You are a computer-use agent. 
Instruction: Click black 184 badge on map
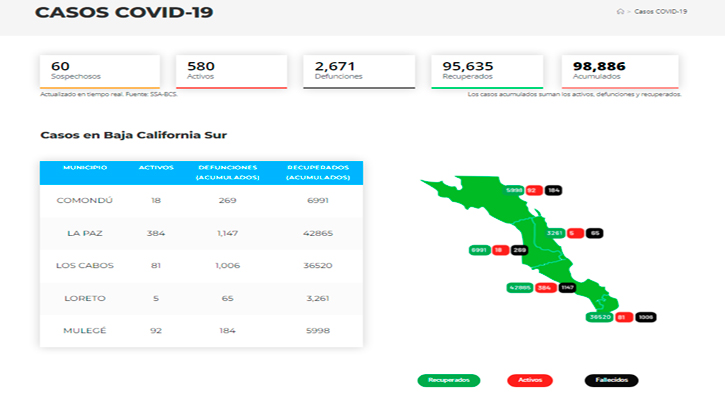[553, 190]
